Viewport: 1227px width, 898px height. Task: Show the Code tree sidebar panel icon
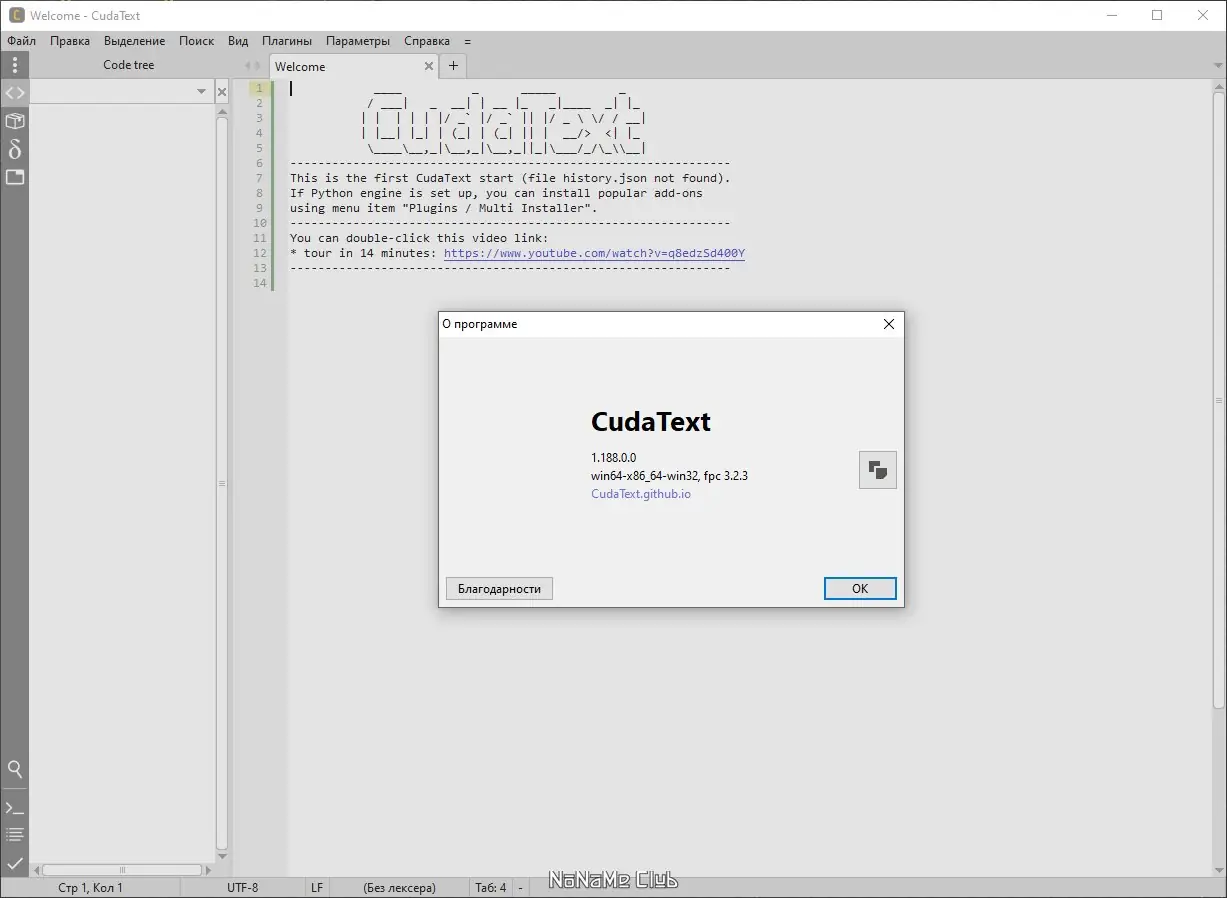point(14,93)
